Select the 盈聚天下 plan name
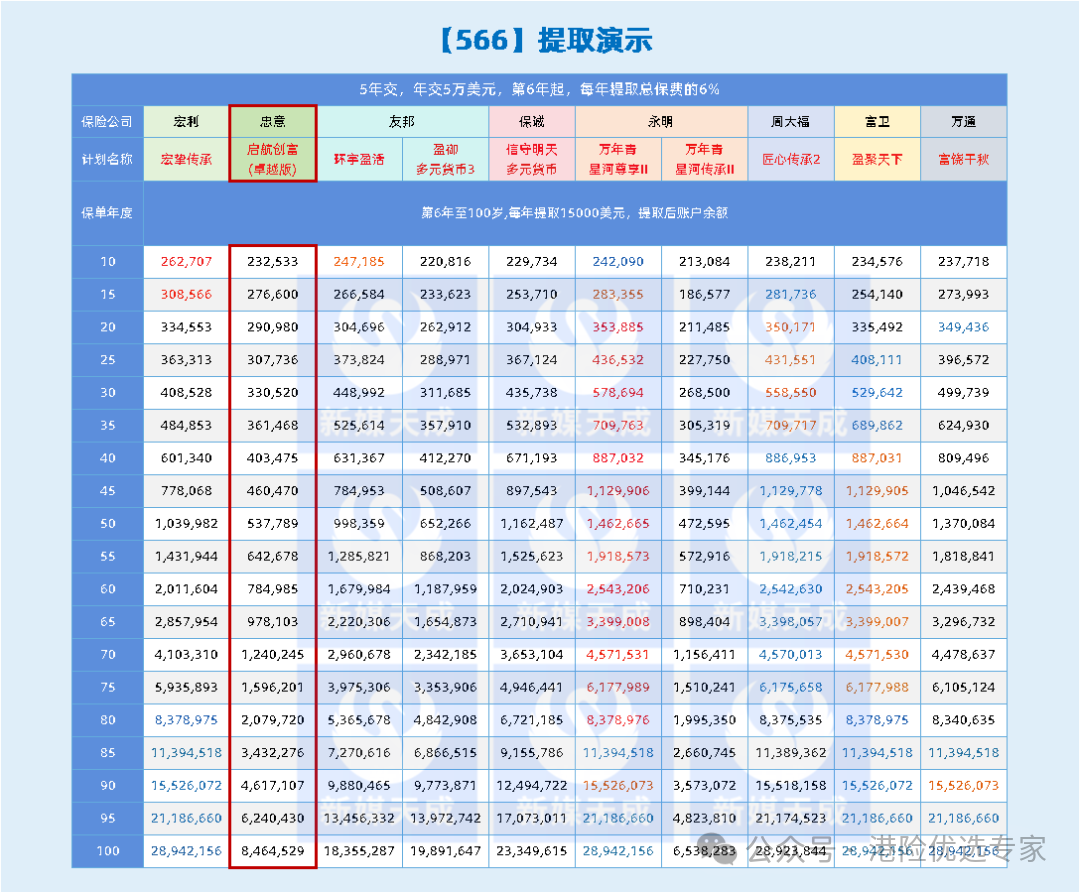 point(878,159)
